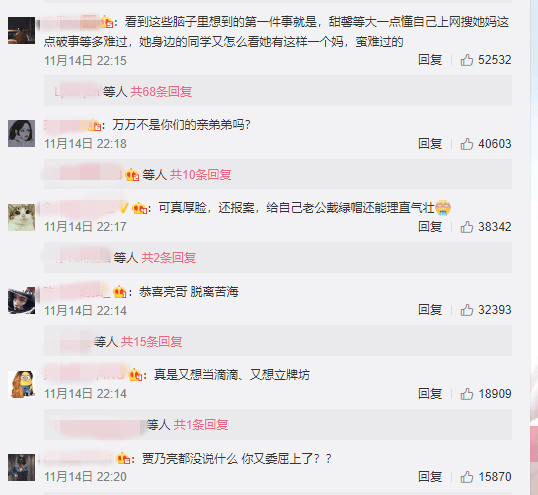This screenshot has height=495, width=538.
Task: Like the comment with 18909 likes
Action: pos(467,394)
